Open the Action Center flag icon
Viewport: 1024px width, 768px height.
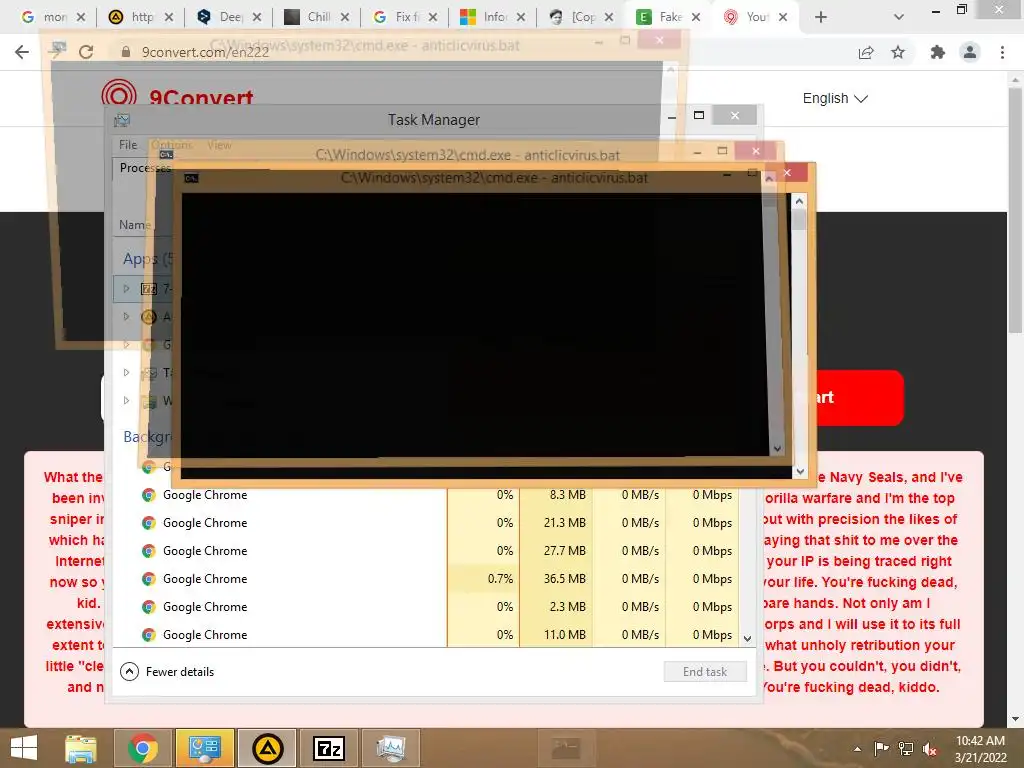click(881, 749)
